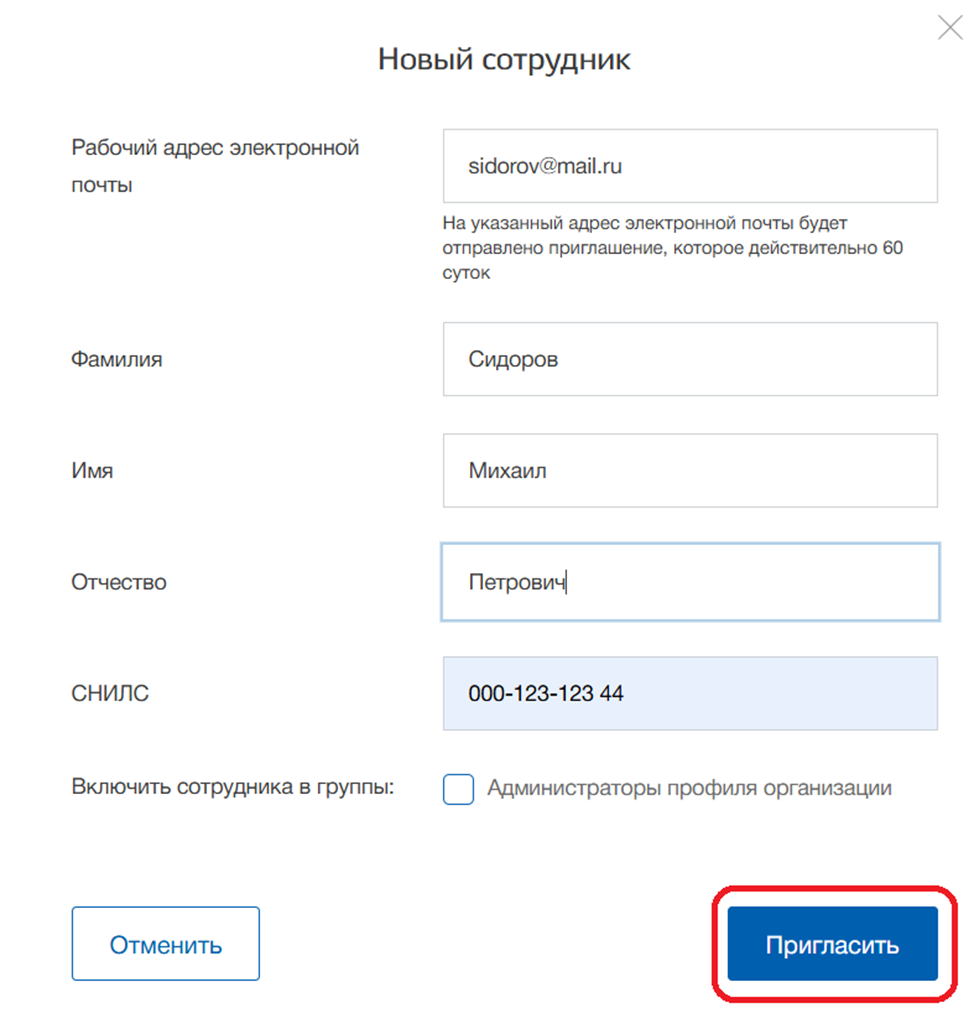Click the entered number 000-123-123 44
Screen dimensions: 974x1034
point(546,693)
